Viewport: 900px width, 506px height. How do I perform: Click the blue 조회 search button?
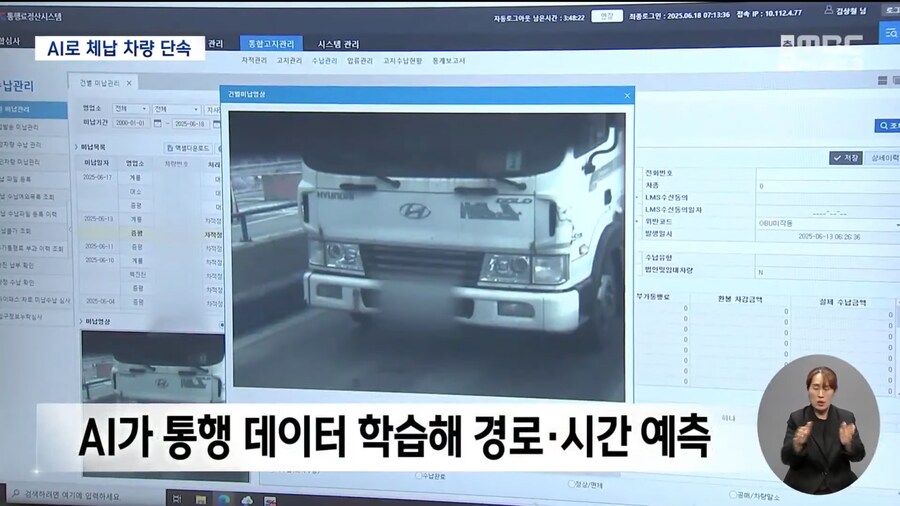coord(887,126)
